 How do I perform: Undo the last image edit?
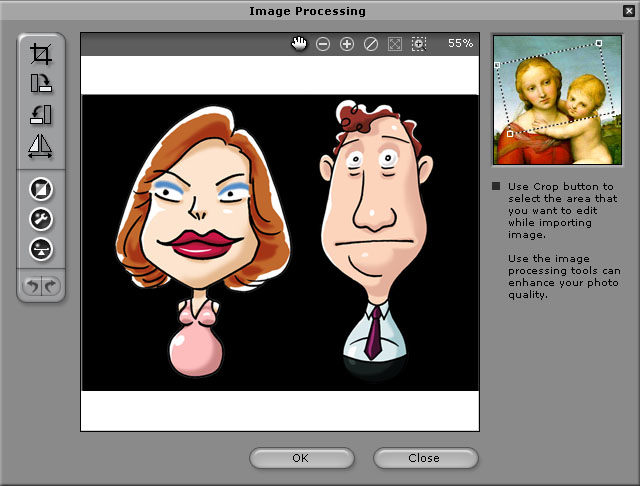click(x=32, y=286)
